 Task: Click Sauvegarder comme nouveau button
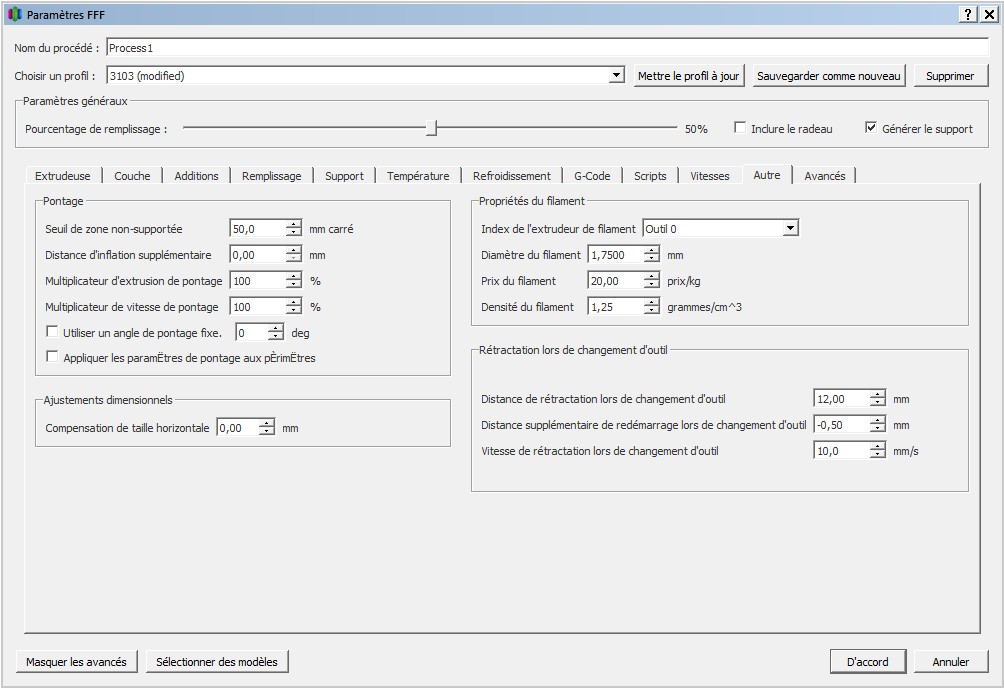click(x=829, y=76)
